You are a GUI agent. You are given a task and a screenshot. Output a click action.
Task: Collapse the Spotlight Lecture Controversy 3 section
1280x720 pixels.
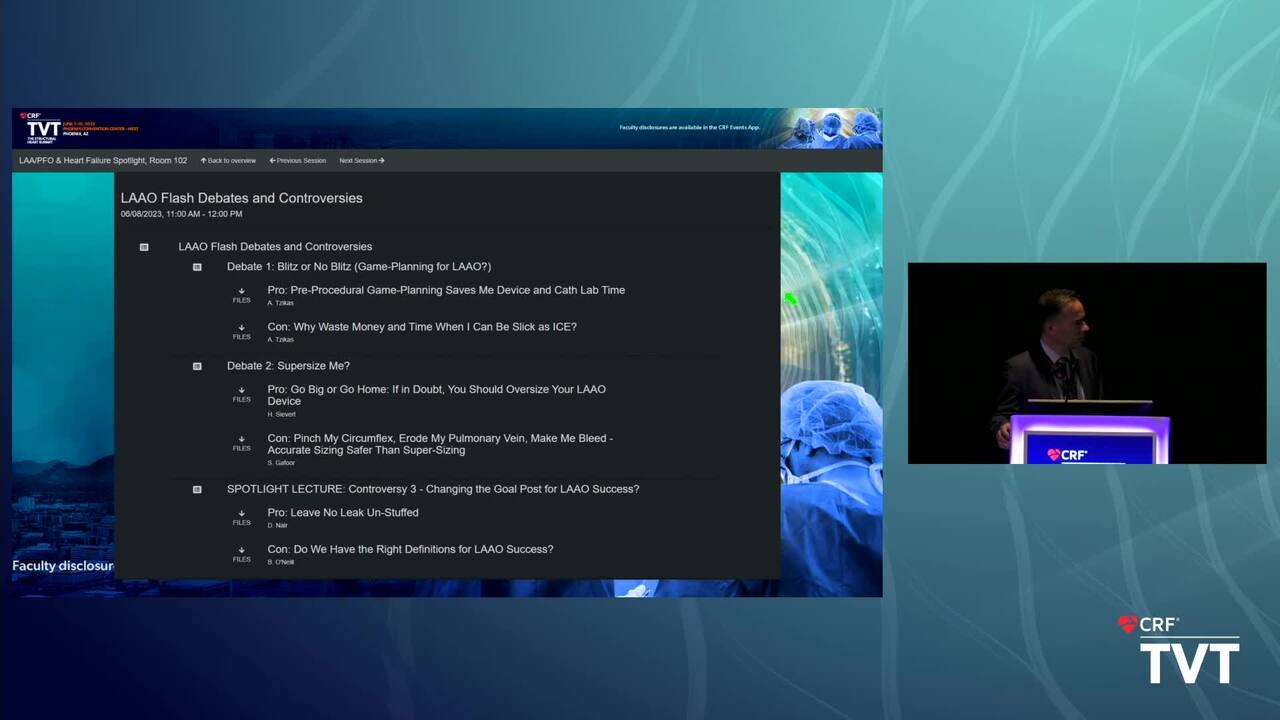pyautogui.click(x=197, y=489)
